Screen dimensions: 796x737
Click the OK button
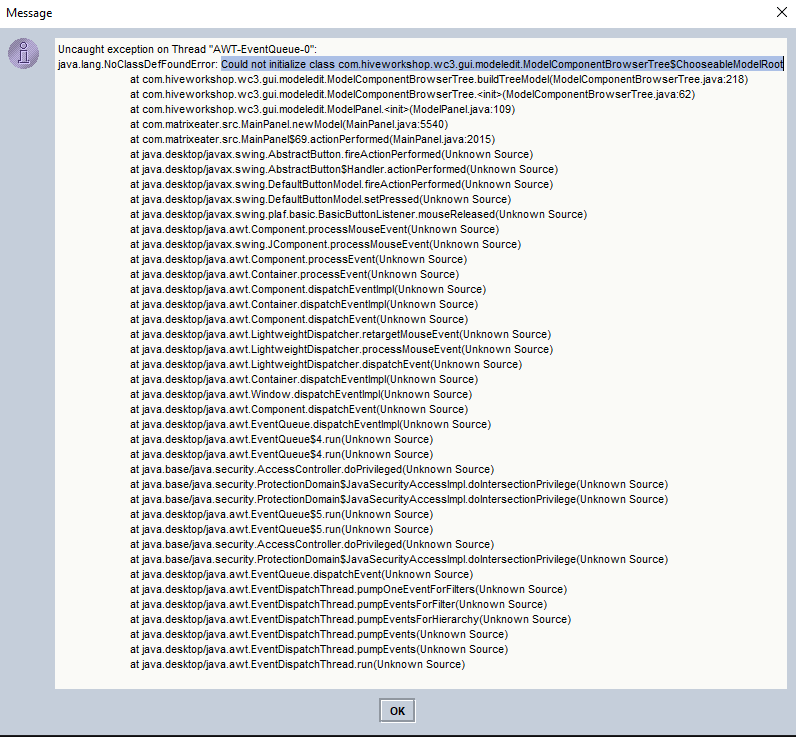click(x=397, y=711)
